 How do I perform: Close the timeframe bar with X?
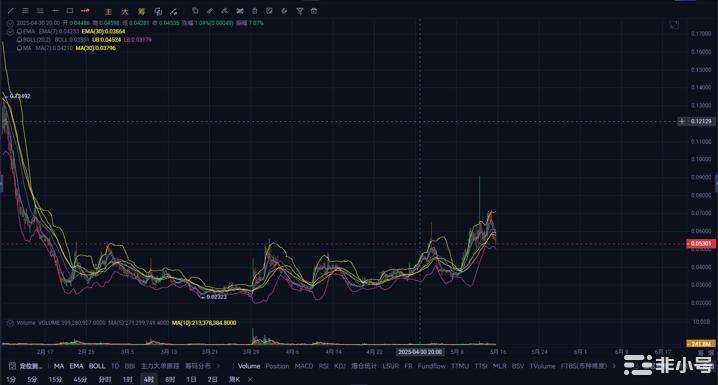[250, 380]
